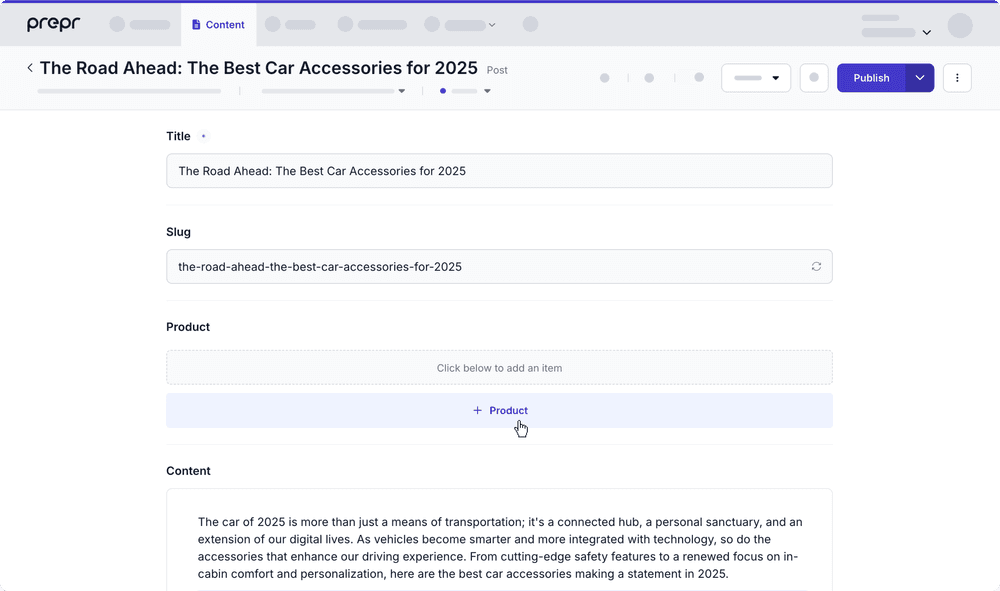Click the Prepr logo
The height and width of the screenshot is (591, 1000).
53,24
